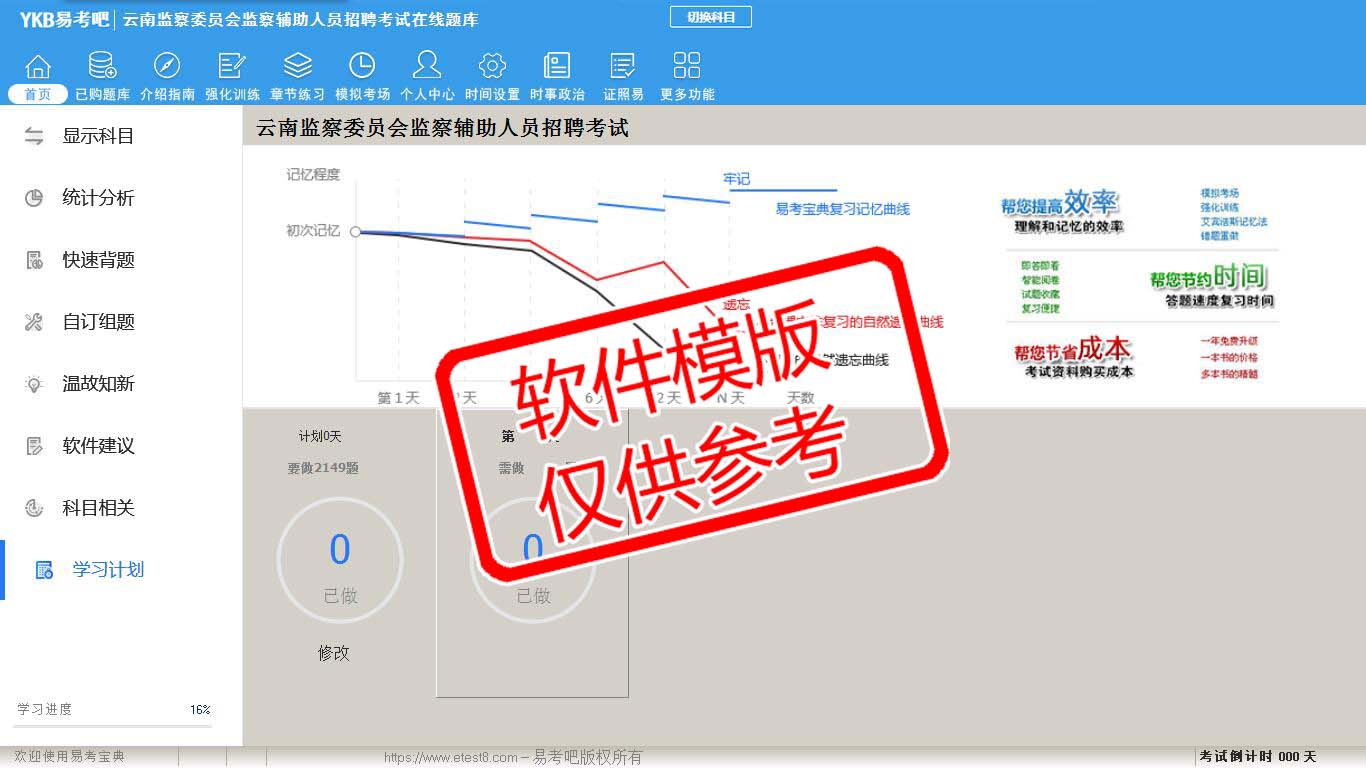Open the 时事政治 news icon
Image resolution: width=1366 pixels, height=768 pixels.
[x=557, y=66]
